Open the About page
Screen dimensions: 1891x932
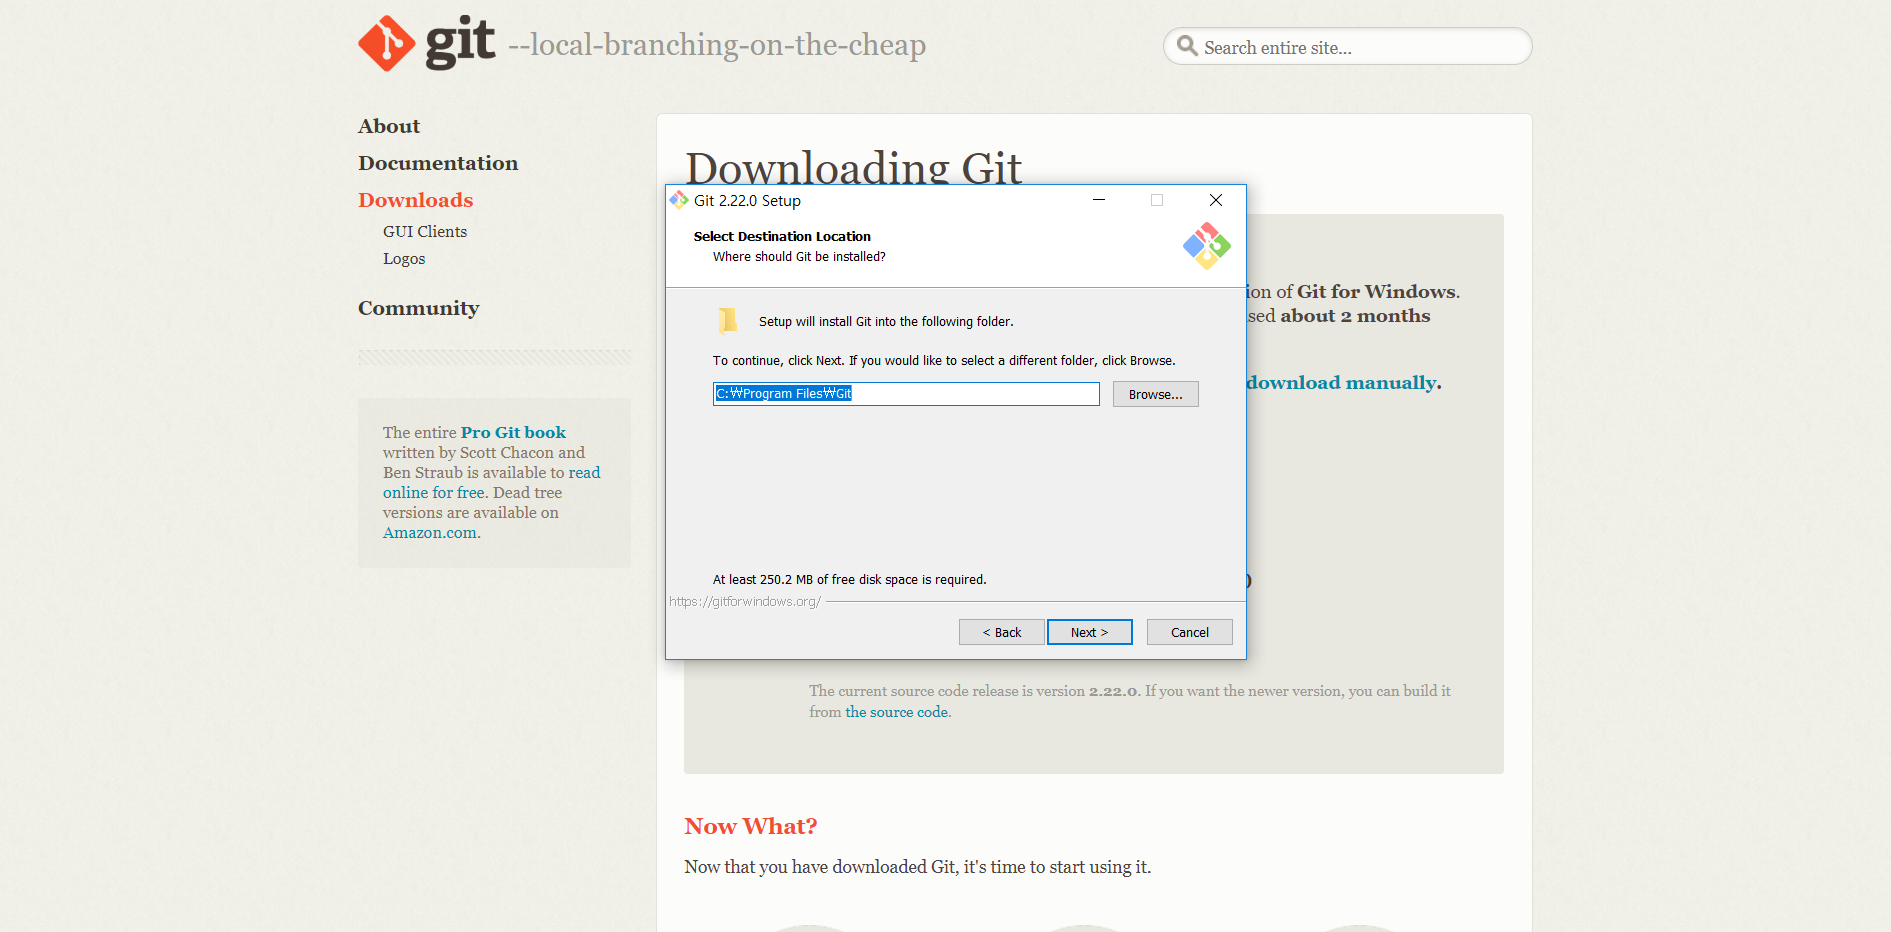(389, 126)
